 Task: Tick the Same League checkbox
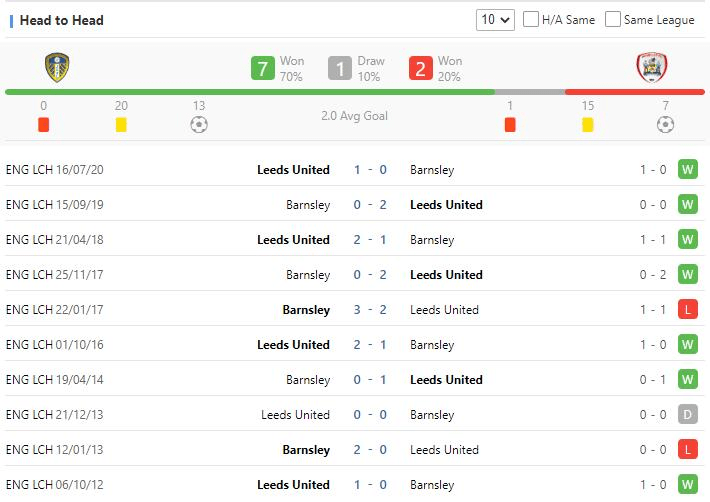[x=611, y=19]
